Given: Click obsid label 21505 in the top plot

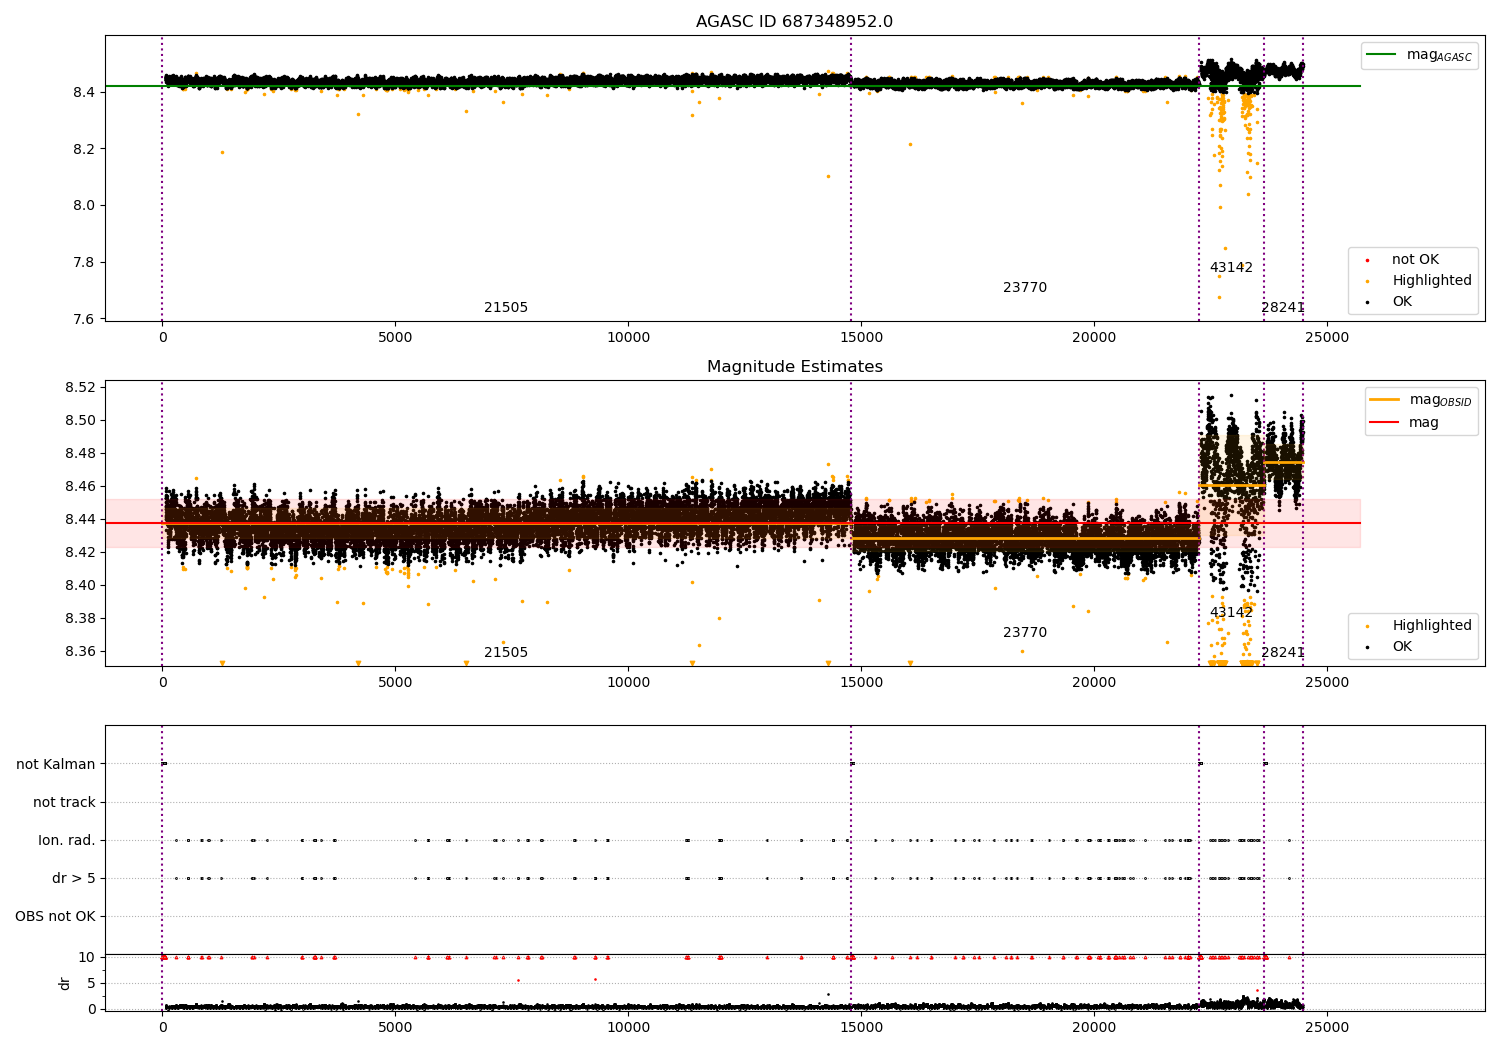Looking at the screenshot, I should point(506,308).
